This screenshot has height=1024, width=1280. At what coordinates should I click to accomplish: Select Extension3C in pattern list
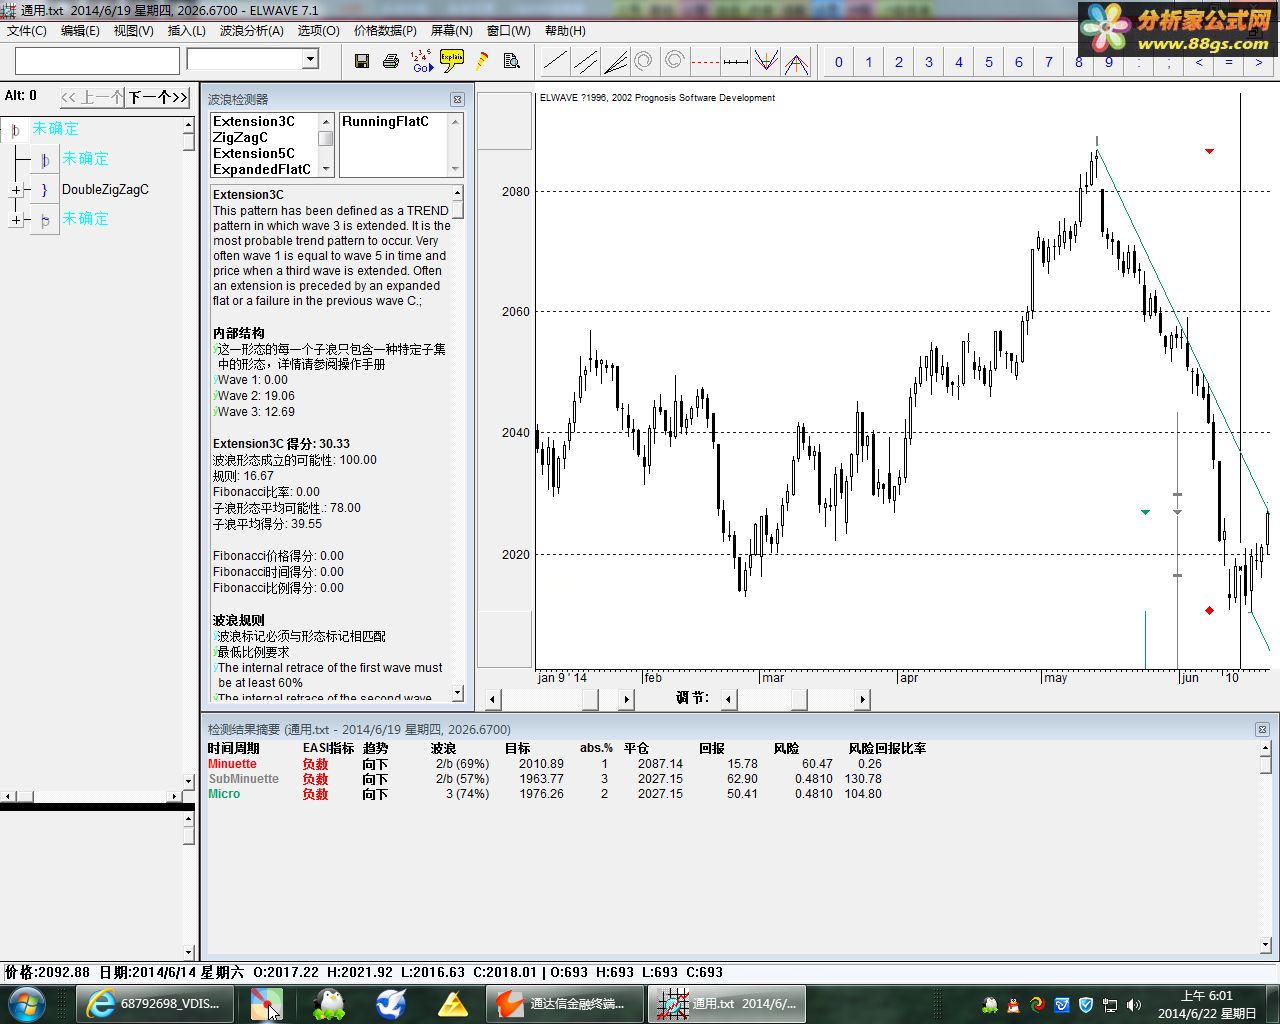(254, 121)
